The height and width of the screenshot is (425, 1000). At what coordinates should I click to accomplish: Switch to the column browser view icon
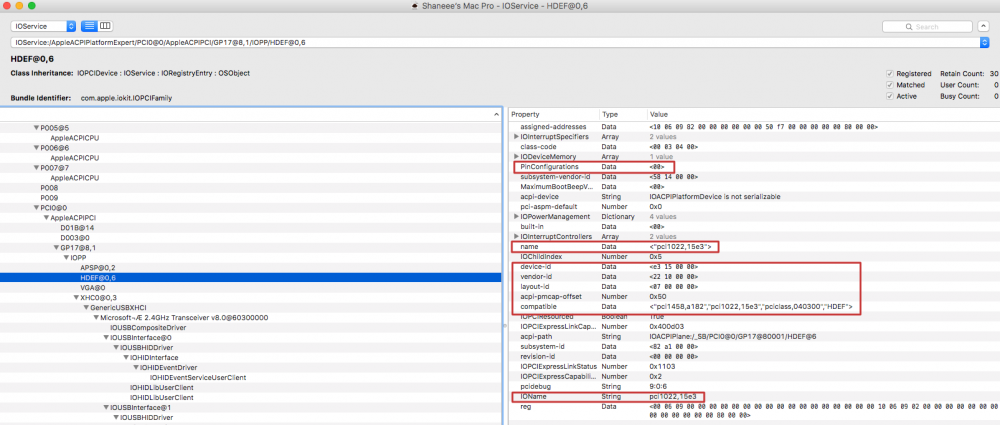[x=105, y=26]
